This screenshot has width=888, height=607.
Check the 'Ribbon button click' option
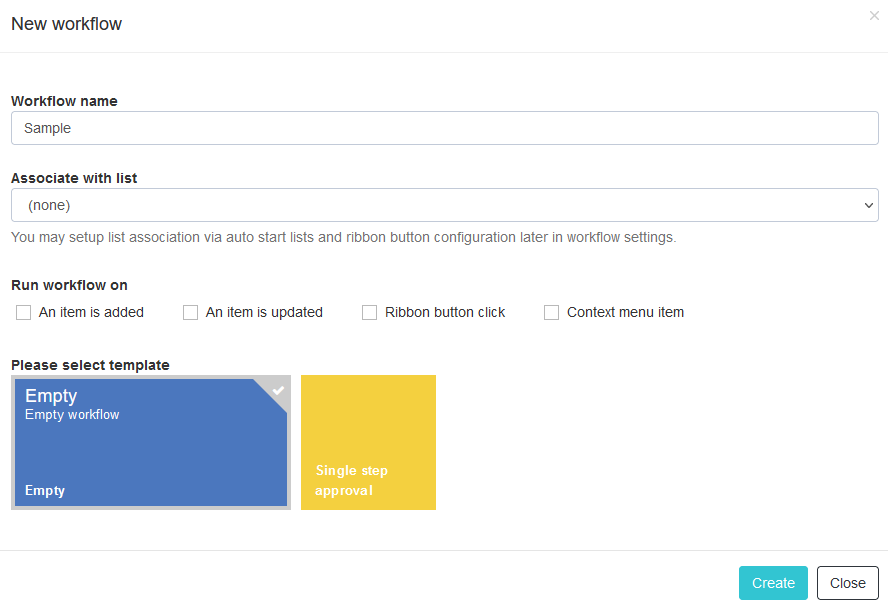tap(369, 313)
